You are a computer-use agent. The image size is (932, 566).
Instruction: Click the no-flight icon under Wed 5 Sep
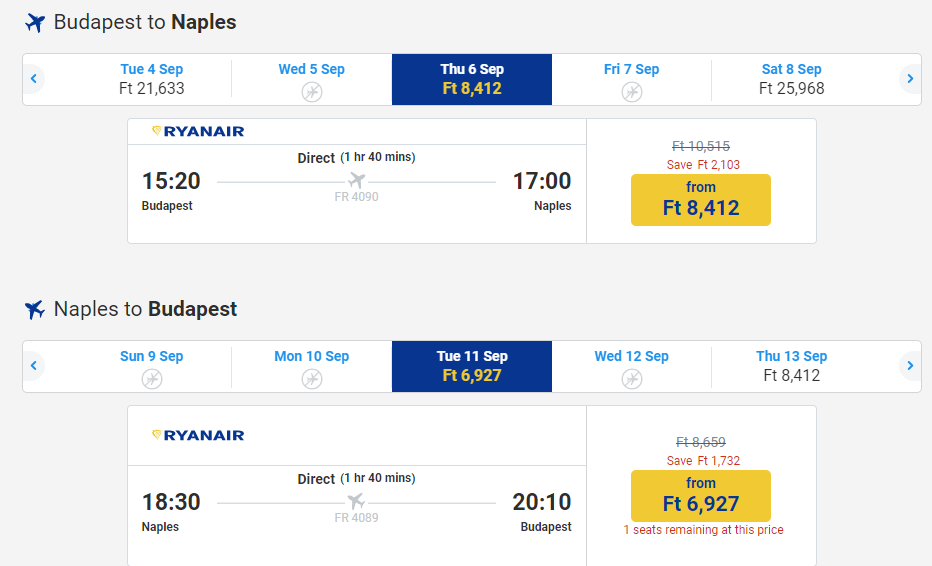(312, 92)
